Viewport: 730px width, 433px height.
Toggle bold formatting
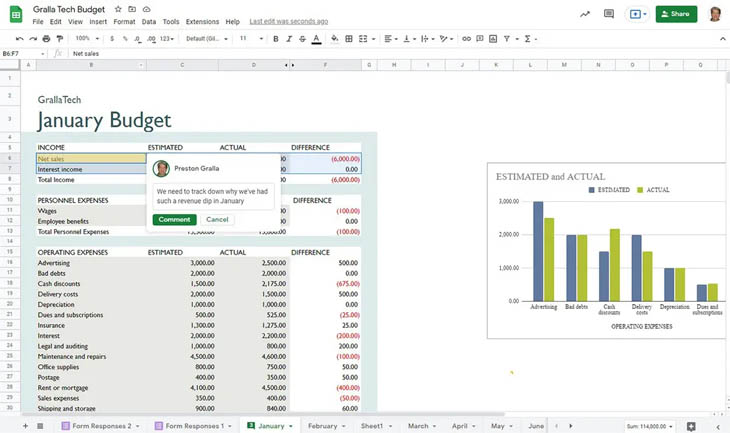(276, 39)
